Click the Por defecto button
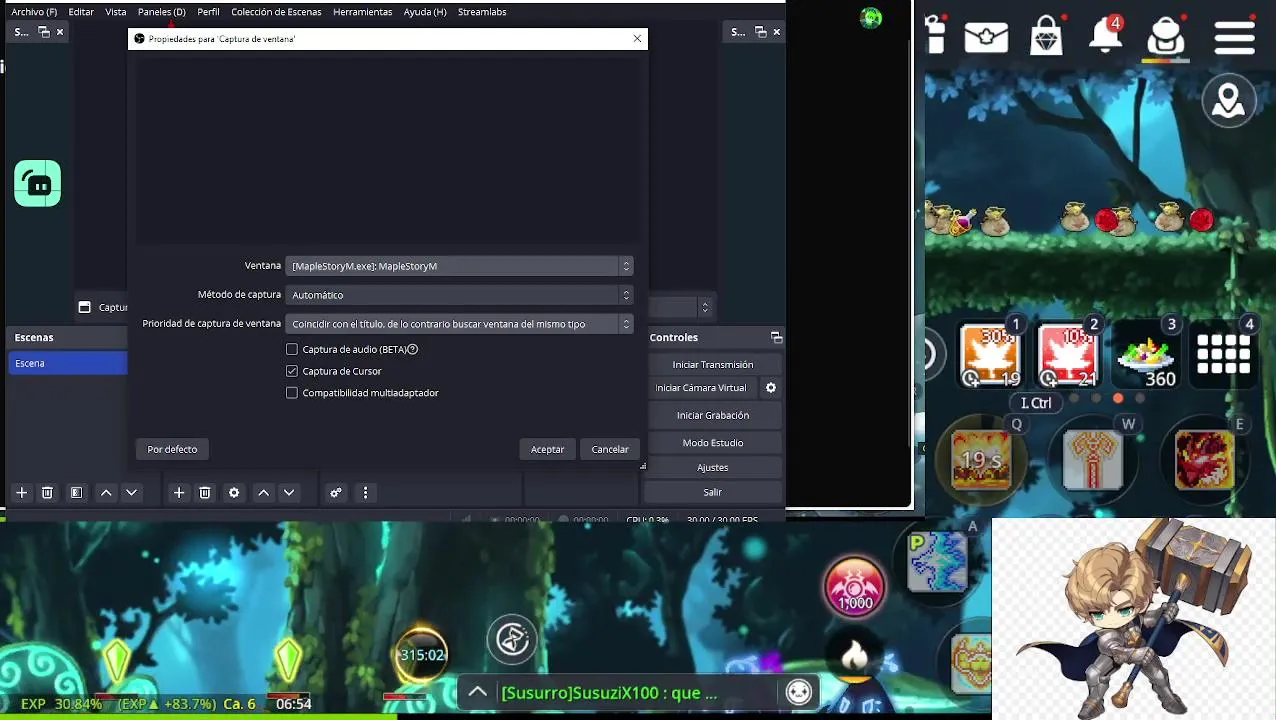Viewport: 1276px width, 720px height. (x=172, y=449)
